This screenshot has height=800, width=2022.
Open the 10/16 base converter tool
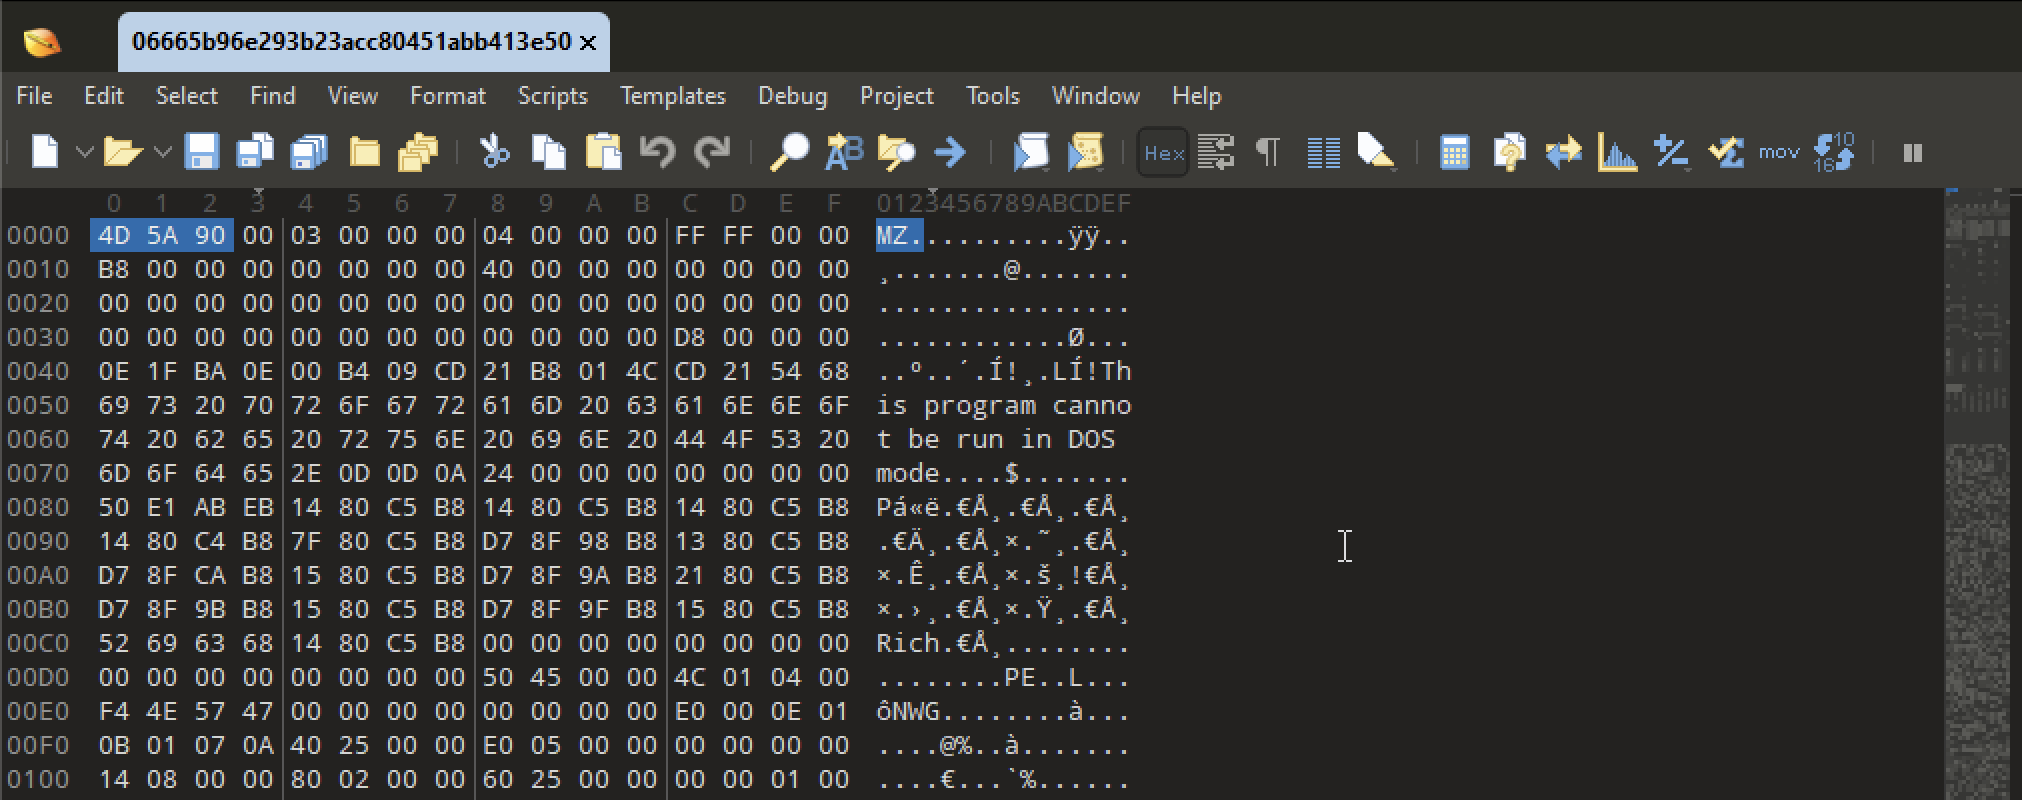(1834, 152)
